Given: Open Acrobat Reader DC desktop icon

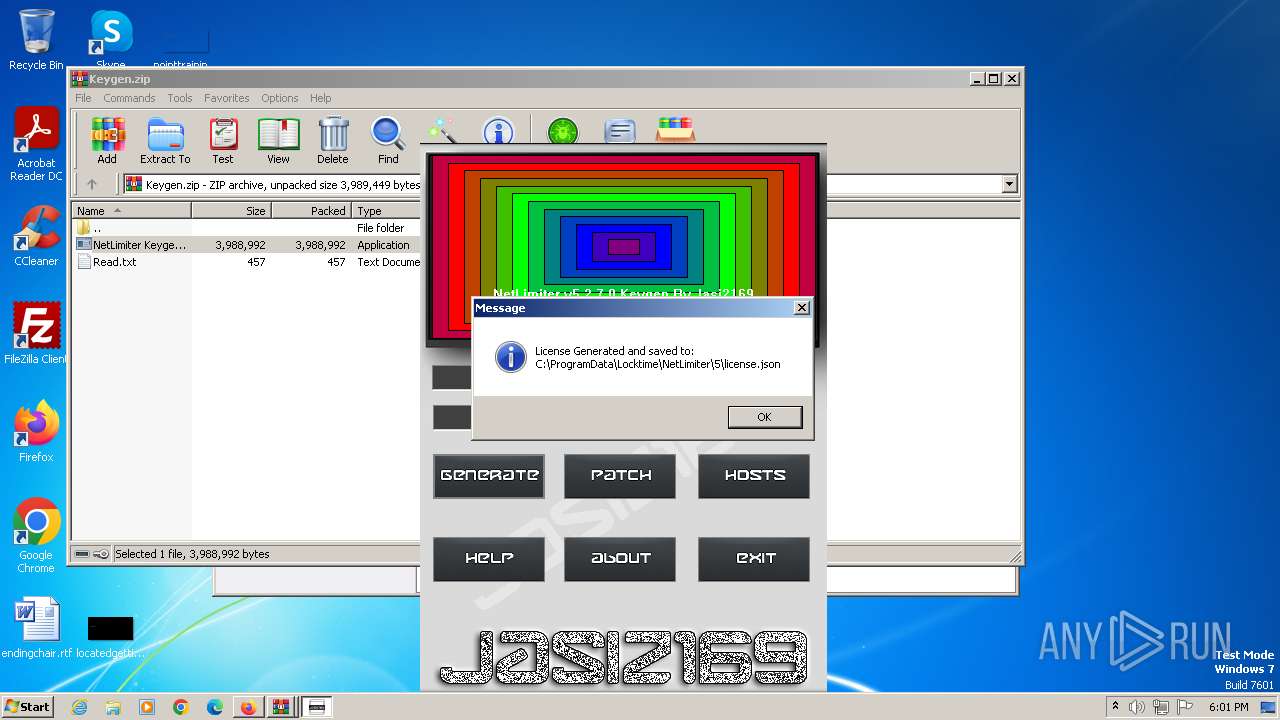Looking at the screenshot, I should pyautogui.click(x=36, y=145).
